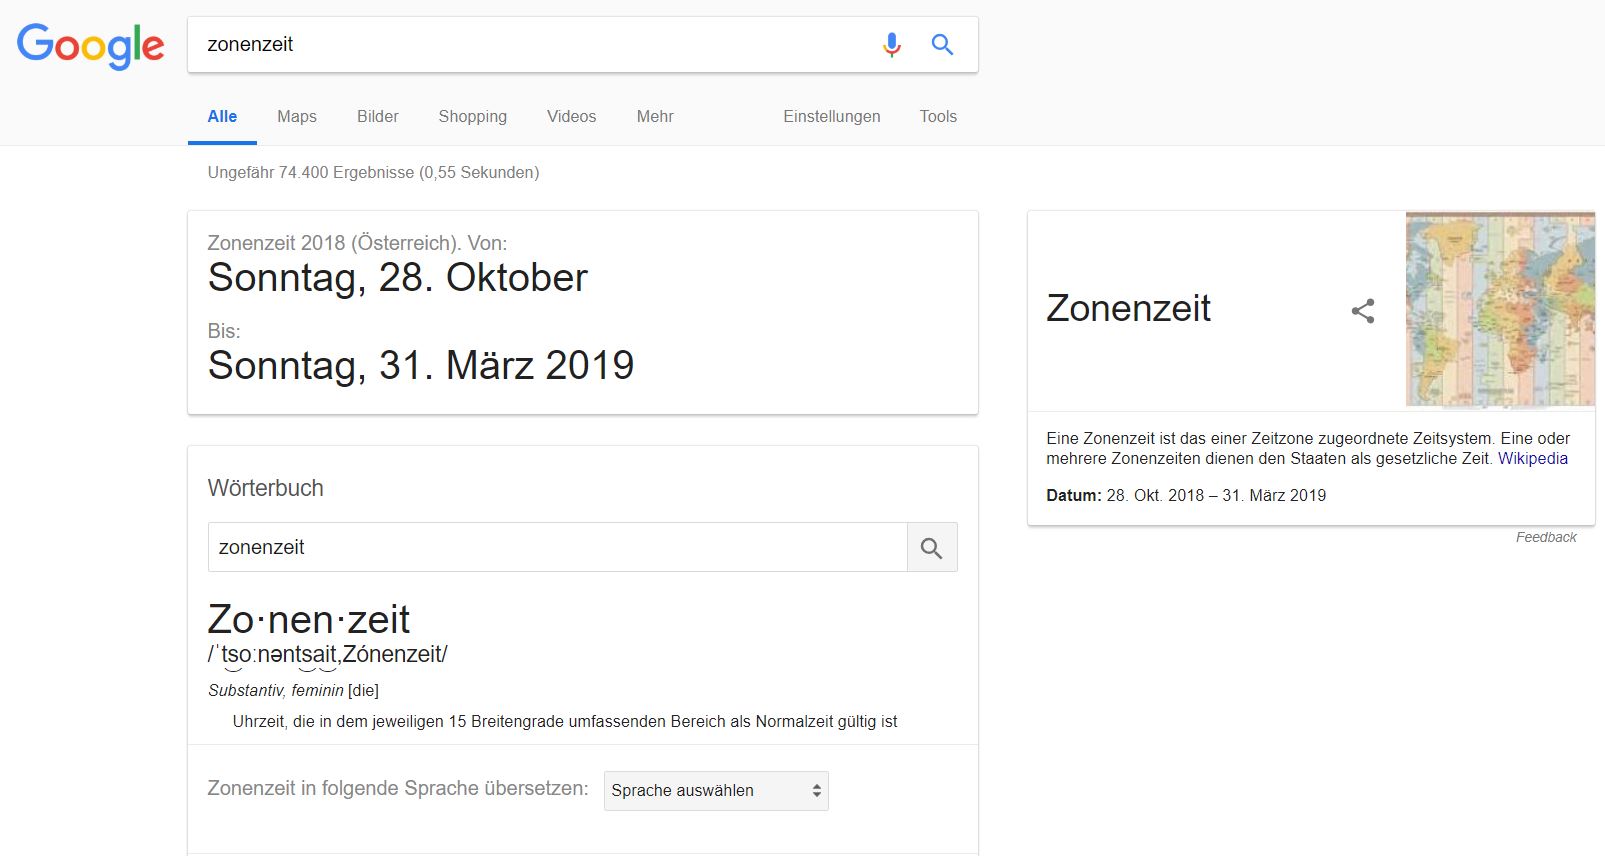The height and width of the screenshot is (856, 1605).
Task: Switch to the Maps tab
Action: click(296, 116)
